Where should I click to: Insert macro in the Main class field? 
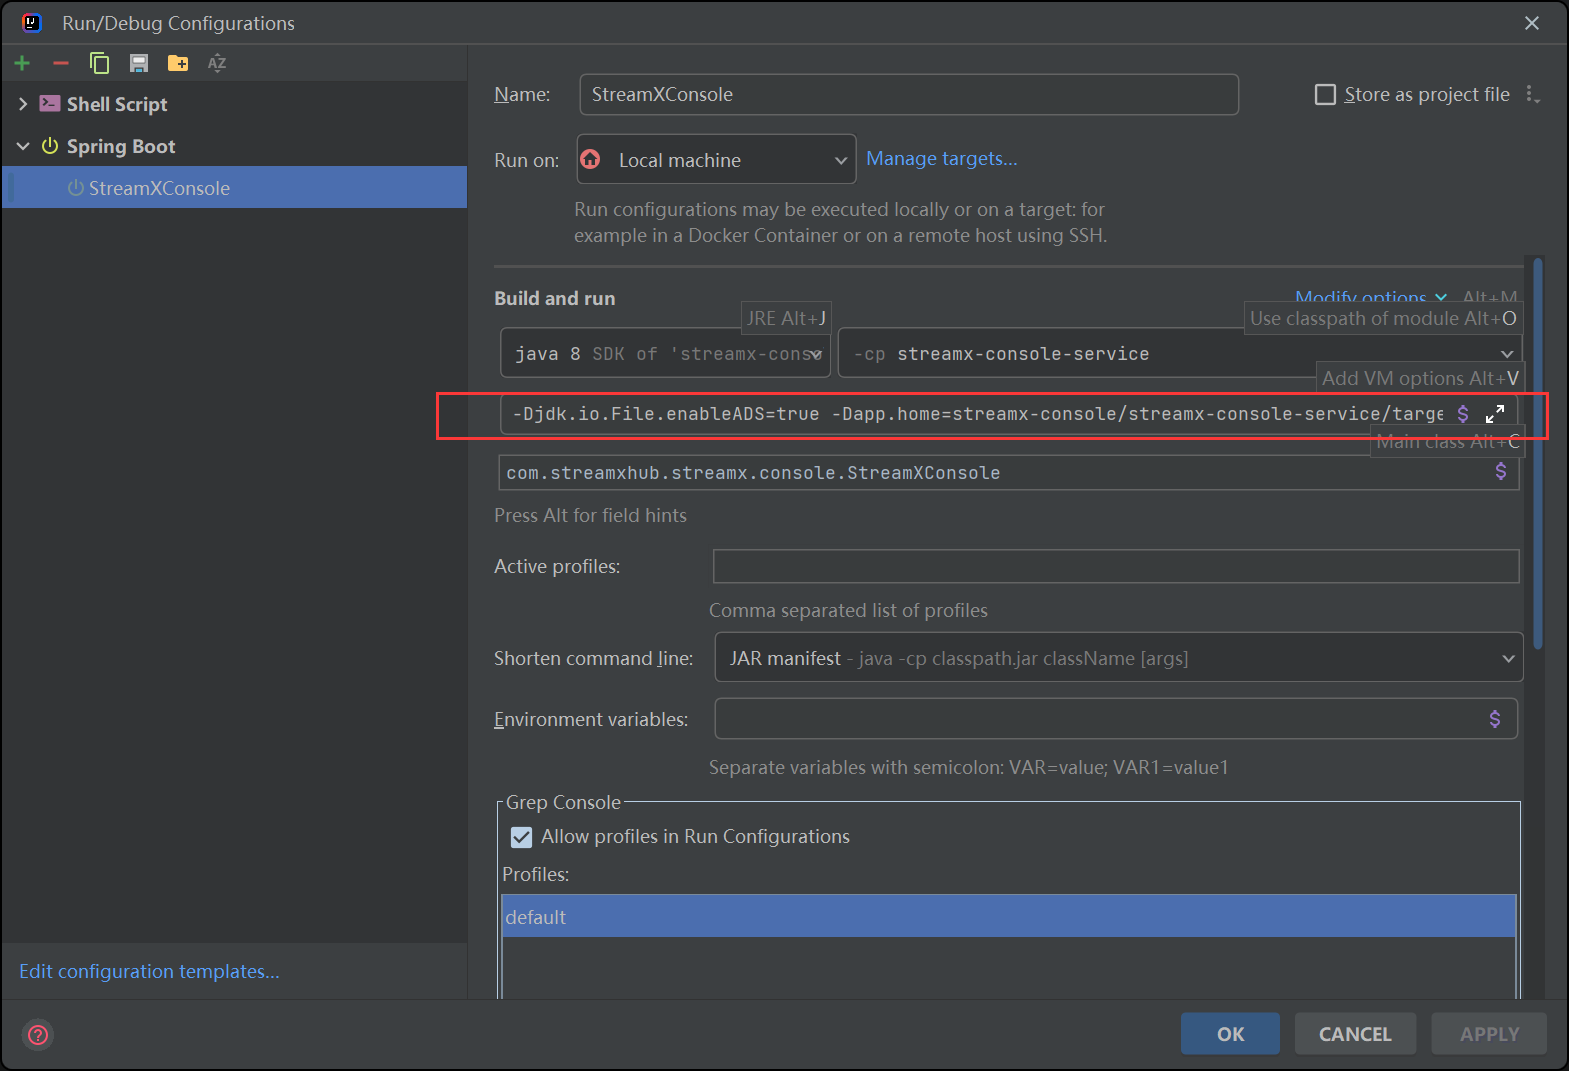tap(1500, 472)
